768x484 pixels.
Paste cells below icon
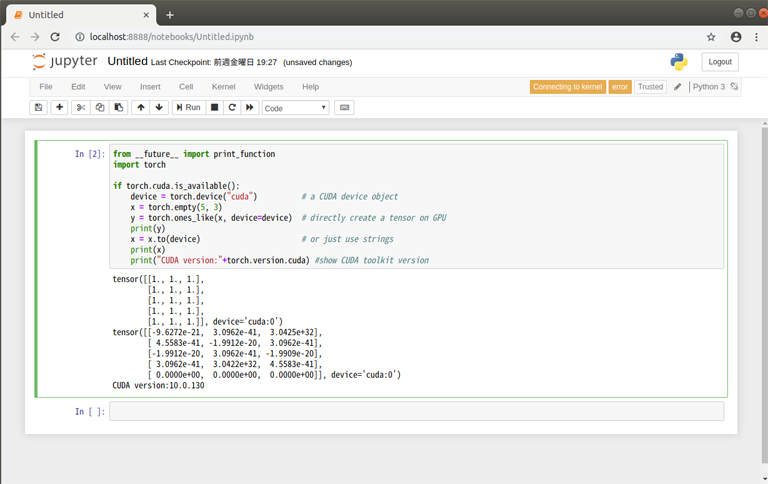(119, 107)
